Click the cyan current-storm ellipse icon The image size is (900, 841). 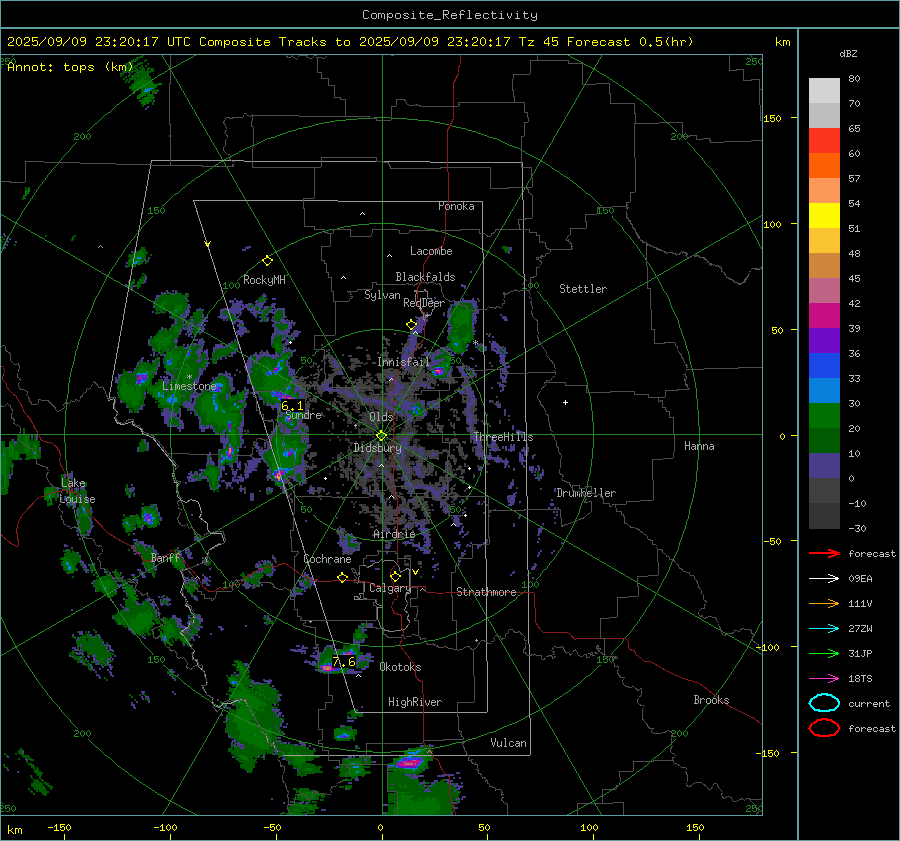tap(824, 703)
